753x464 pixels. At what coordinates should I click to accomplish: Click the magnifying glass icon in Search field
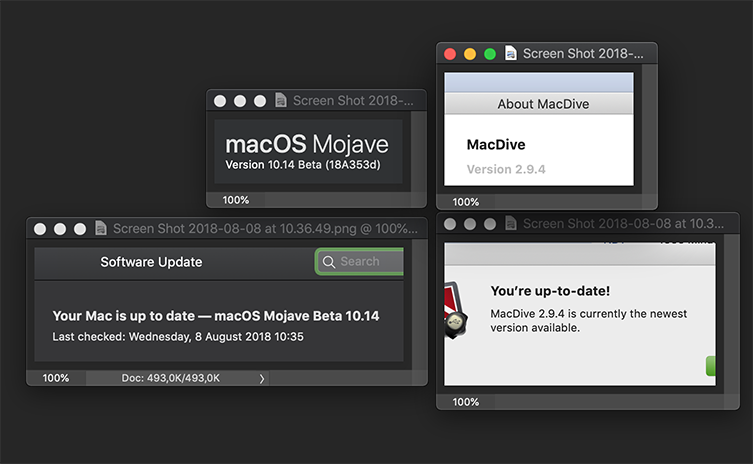pyautogui.click(x=328, y=262)
